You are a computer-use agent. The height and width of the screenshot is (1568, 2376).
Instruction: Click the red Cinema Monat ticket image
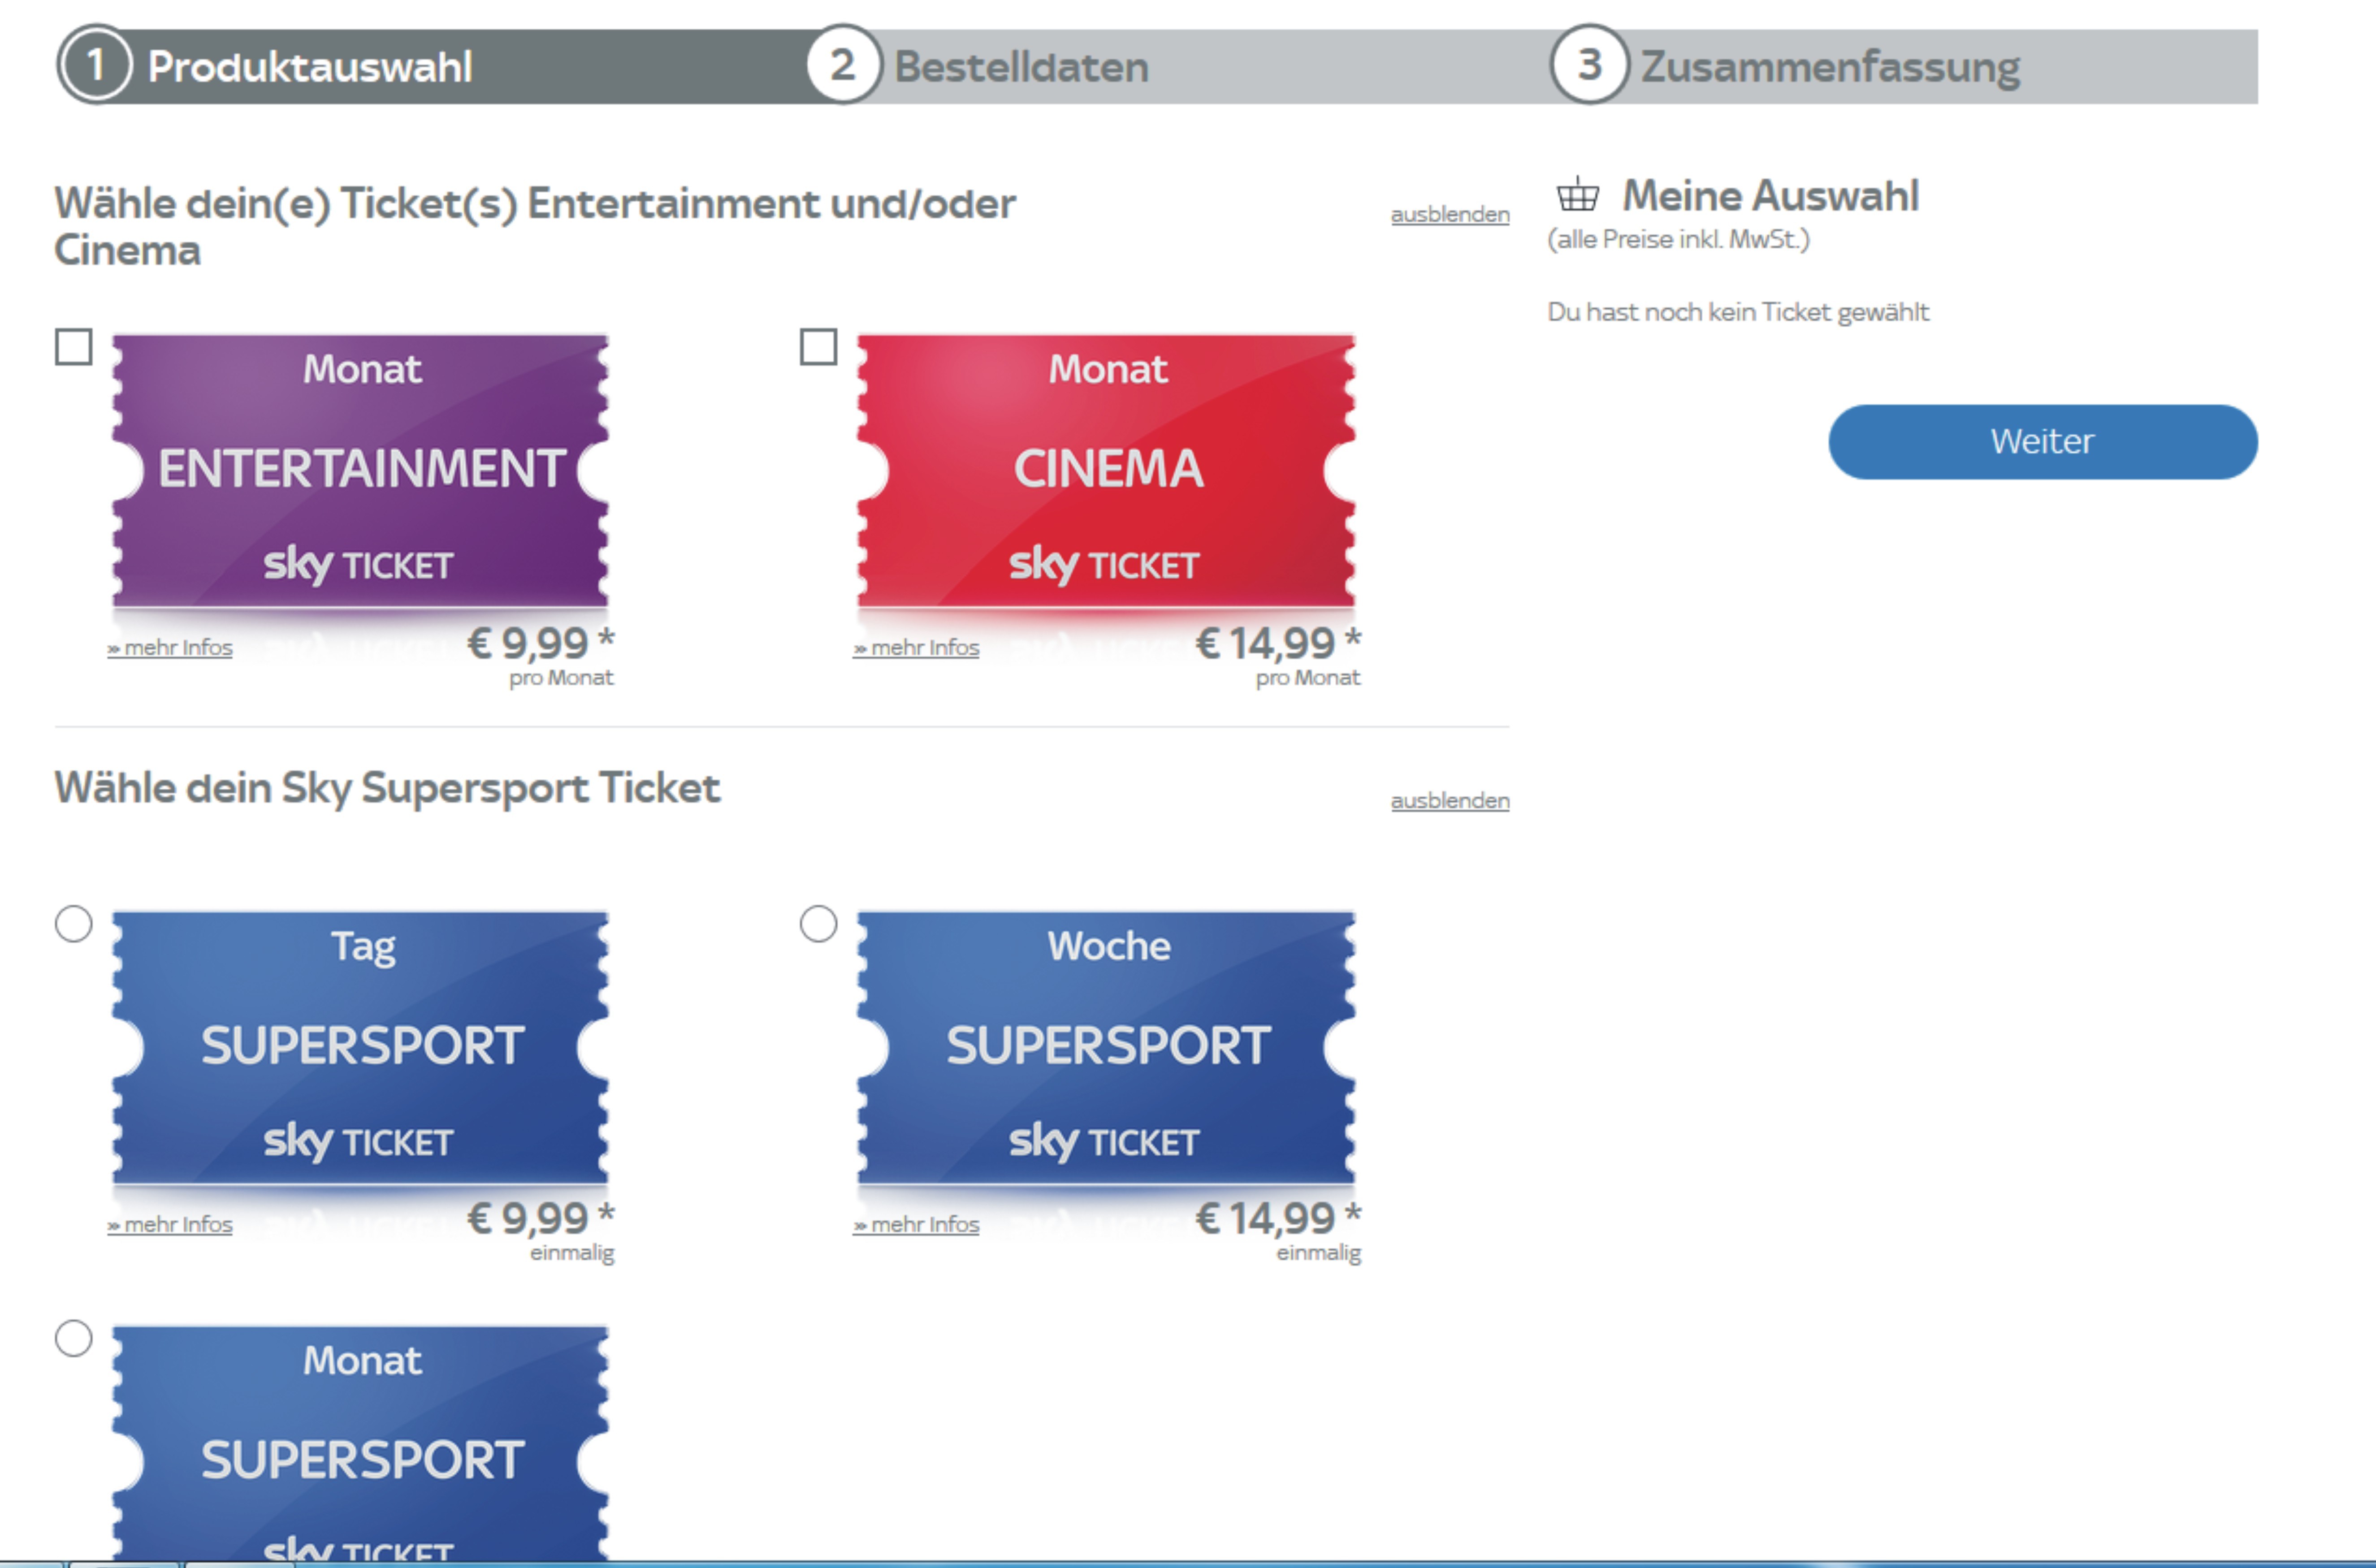[1107, 471]
